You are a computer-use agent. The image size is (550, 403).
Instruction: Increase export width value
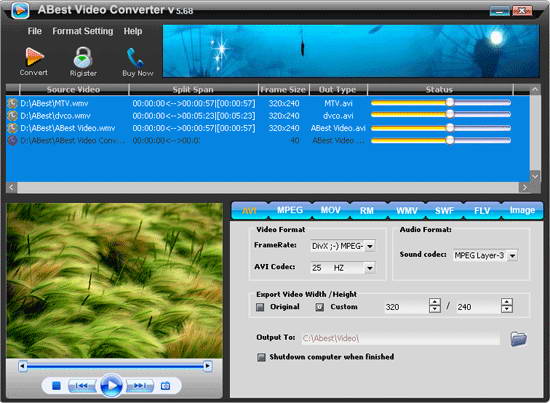(435, 302)
